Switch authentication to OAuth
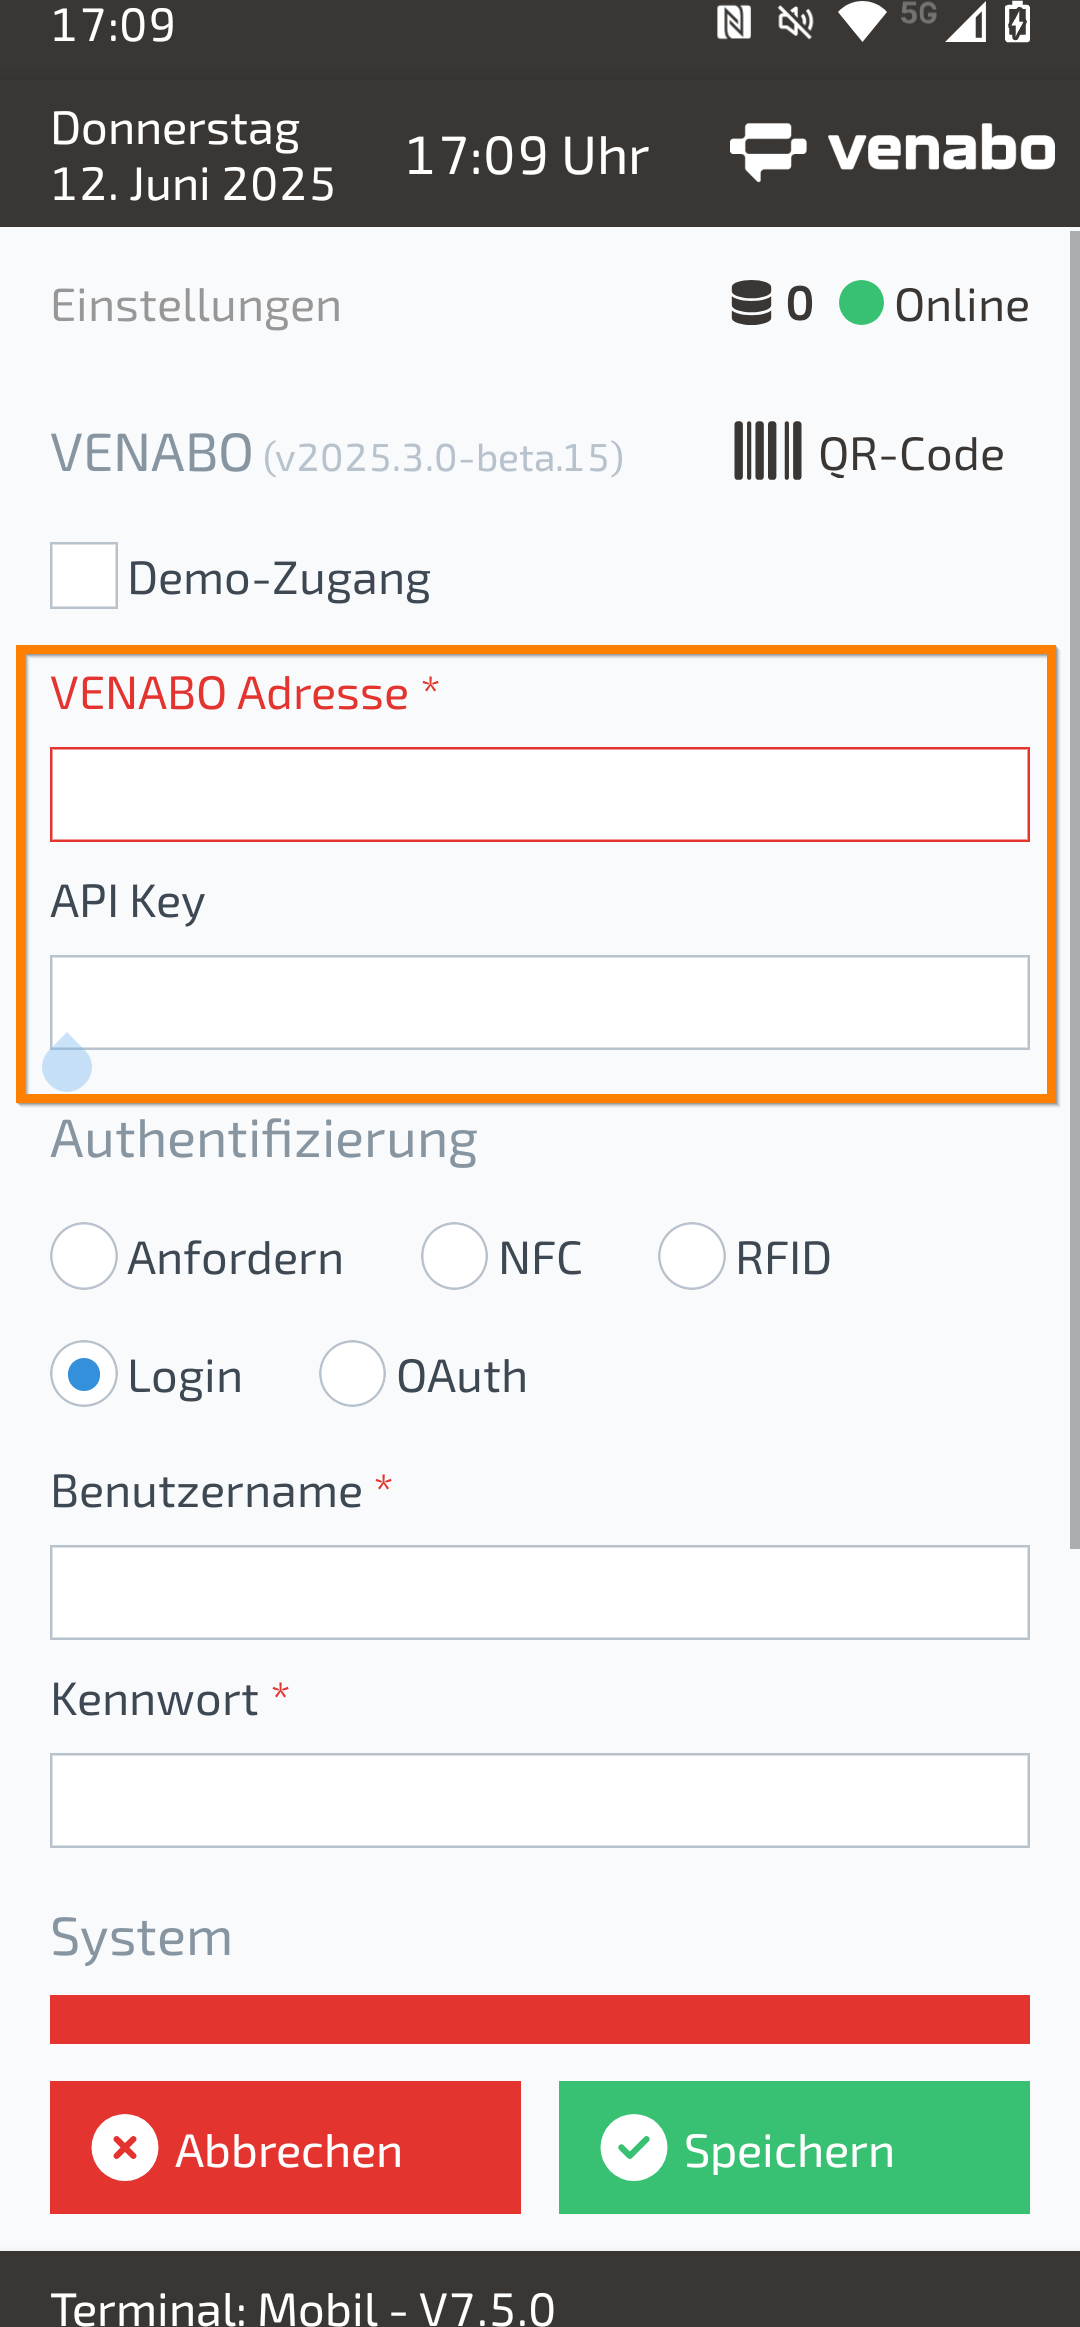The height and width of the screenshot is (2327, 1080). (x=352, y=1374)
